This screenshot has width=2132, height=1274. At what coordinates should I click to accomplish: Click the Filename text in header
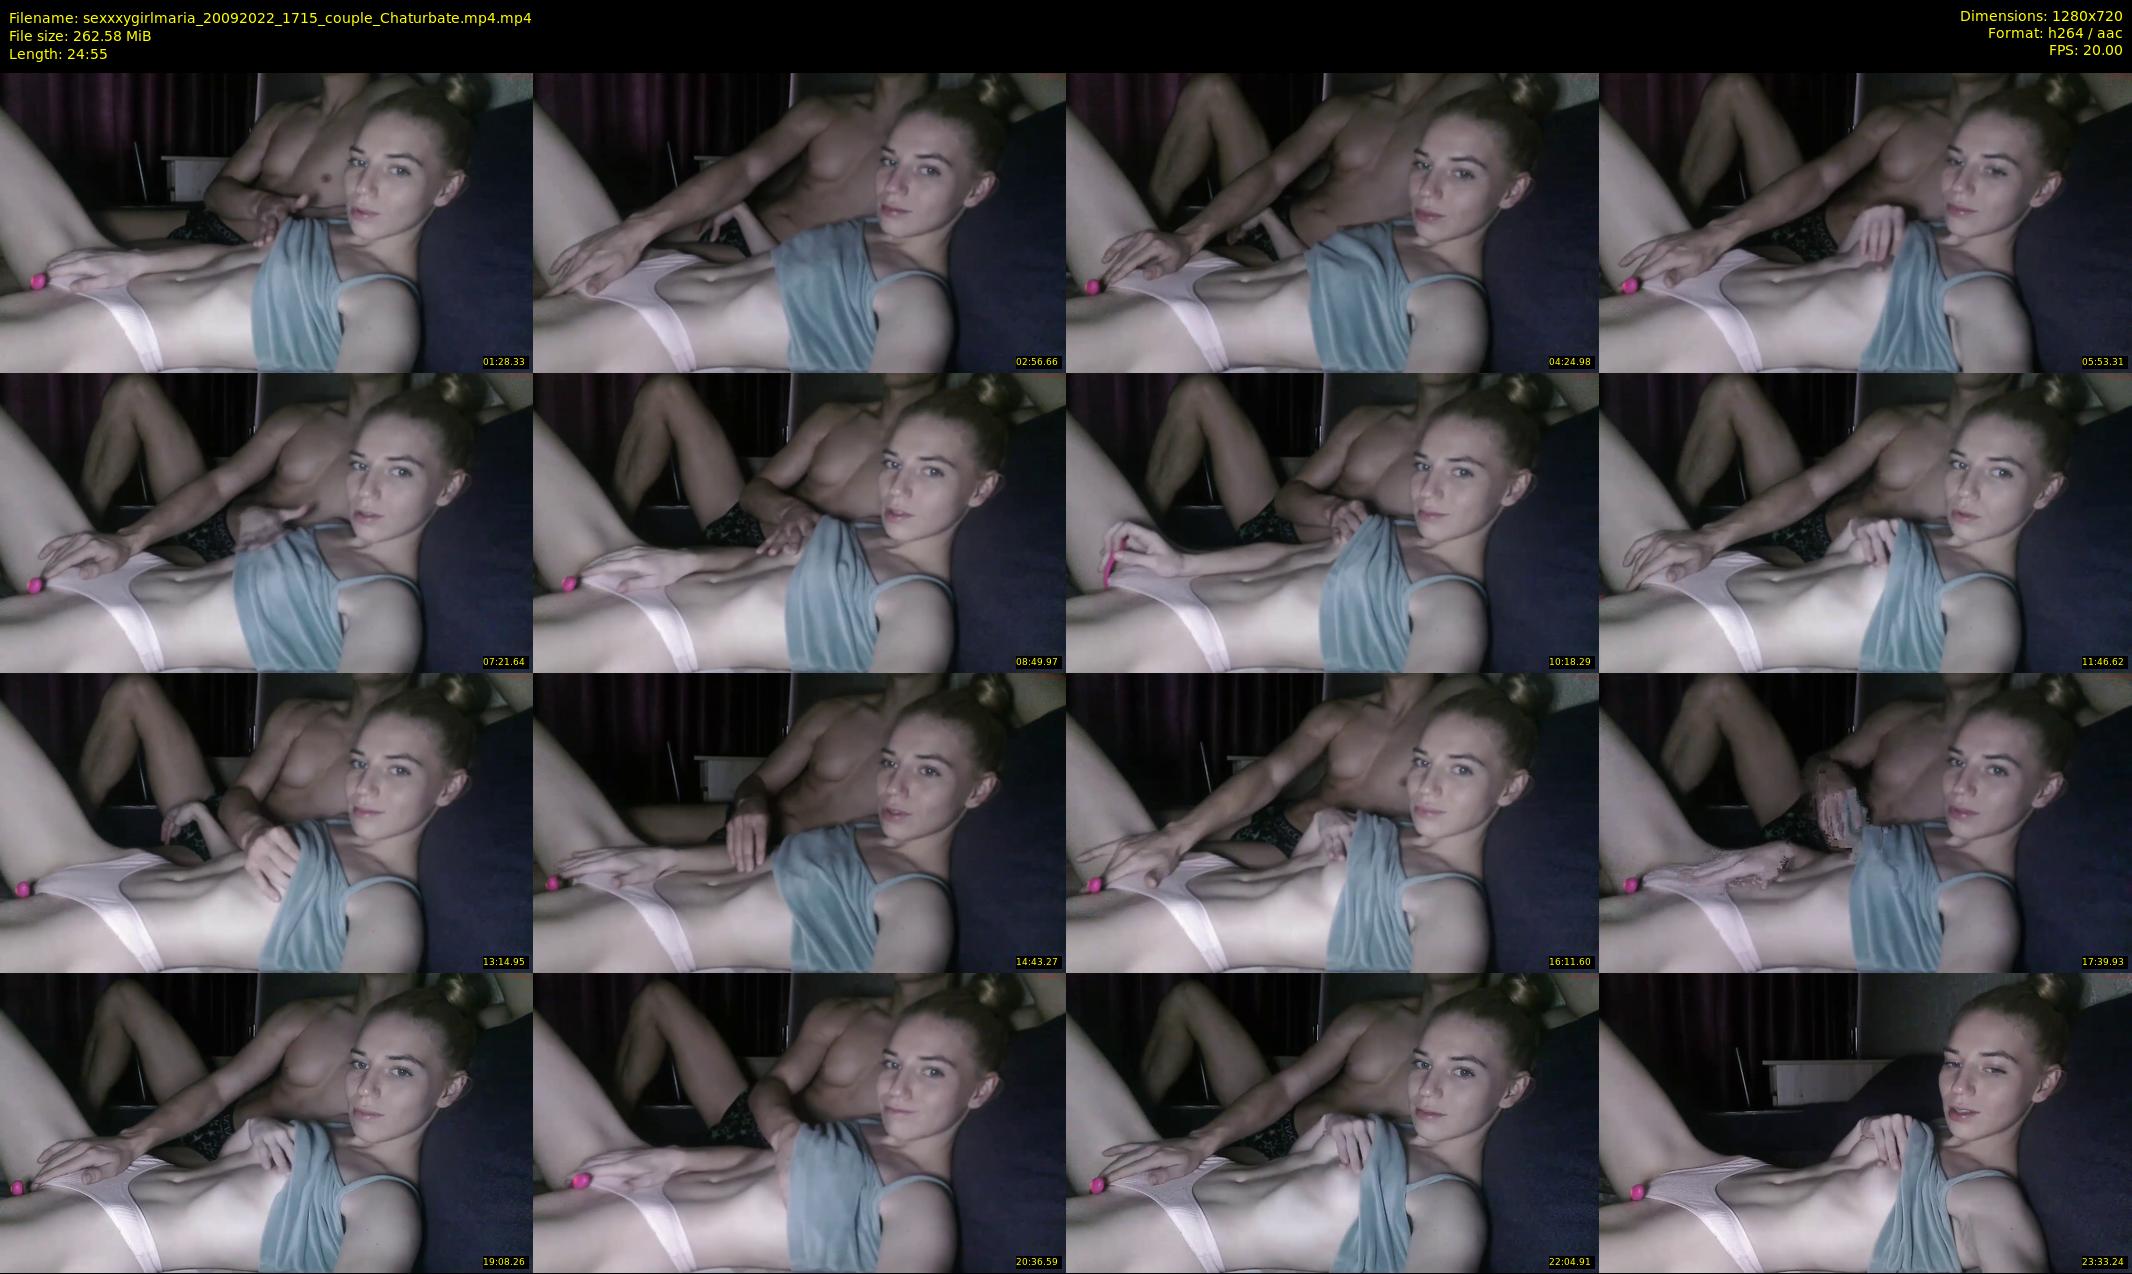pyautogui.click(x=270, y=17)
